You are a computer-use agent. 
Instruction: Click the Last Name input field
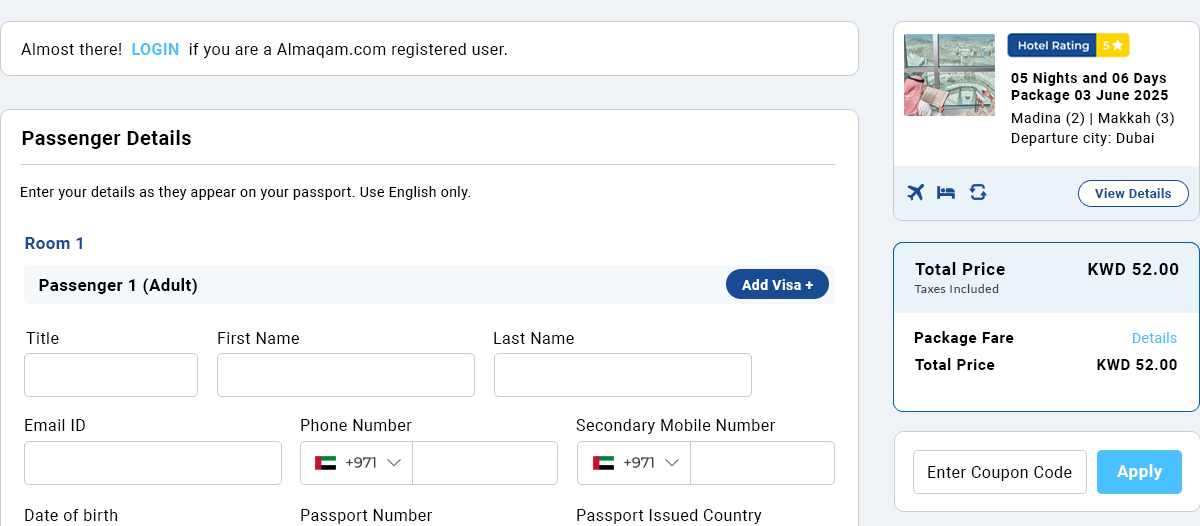point(622,375)
